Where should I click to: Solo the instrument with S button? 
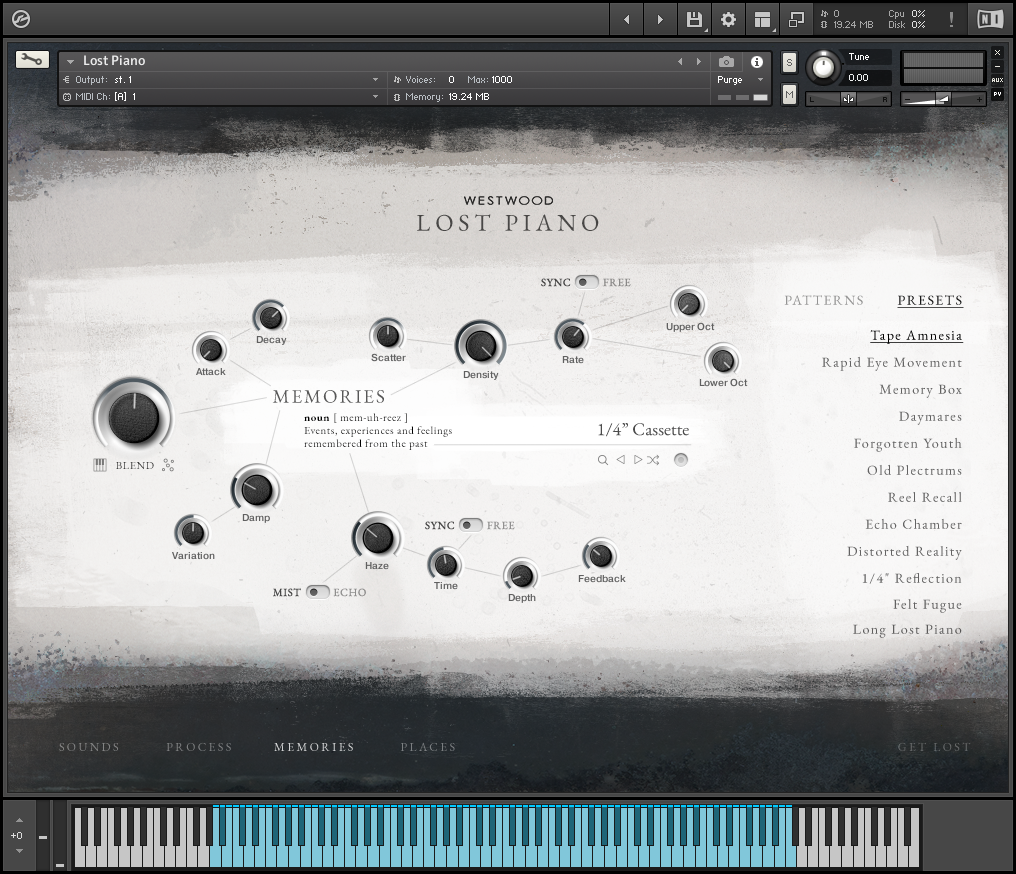[789, 63]
